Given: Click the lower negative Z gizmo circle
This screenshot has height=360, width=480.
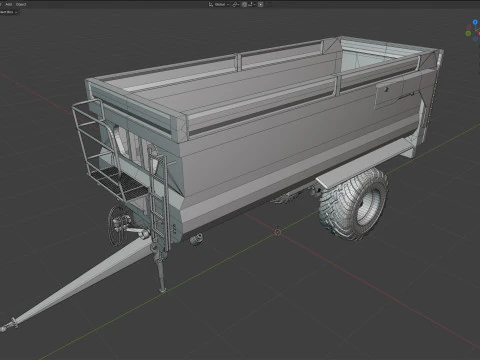Looking at the screenshot, I should [x=475, y=39].
